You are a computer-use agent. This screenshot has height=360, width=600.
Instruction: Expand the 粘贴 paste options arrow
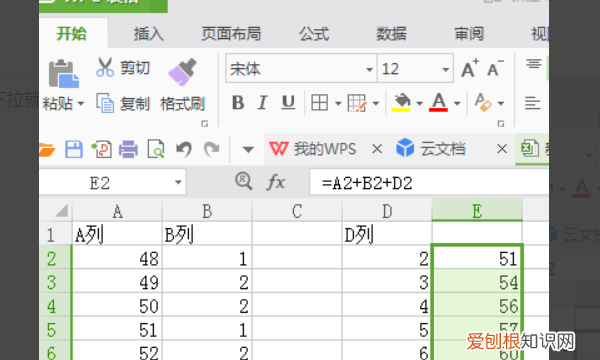click(80, 103)
